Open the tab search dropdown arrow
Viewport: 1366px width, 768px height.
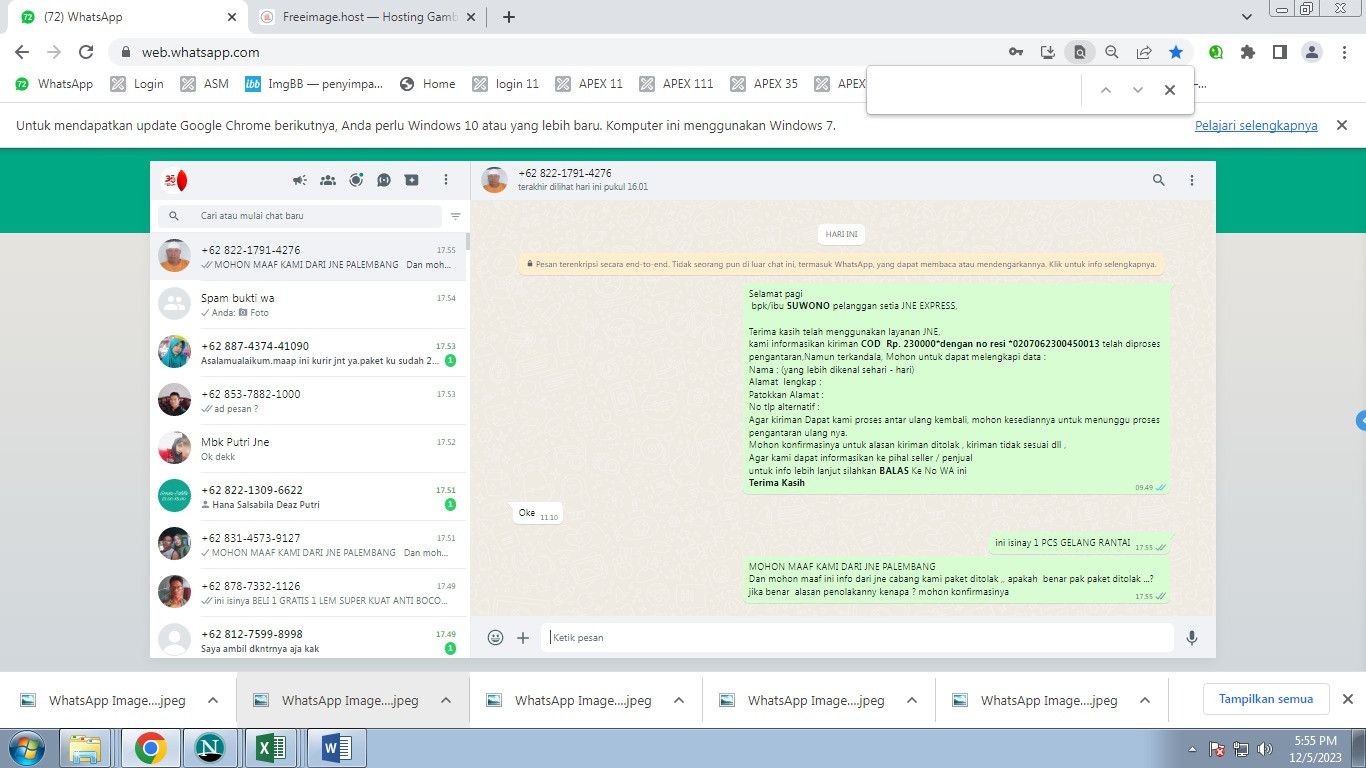pyautogui.click(x=1246, y=17)
